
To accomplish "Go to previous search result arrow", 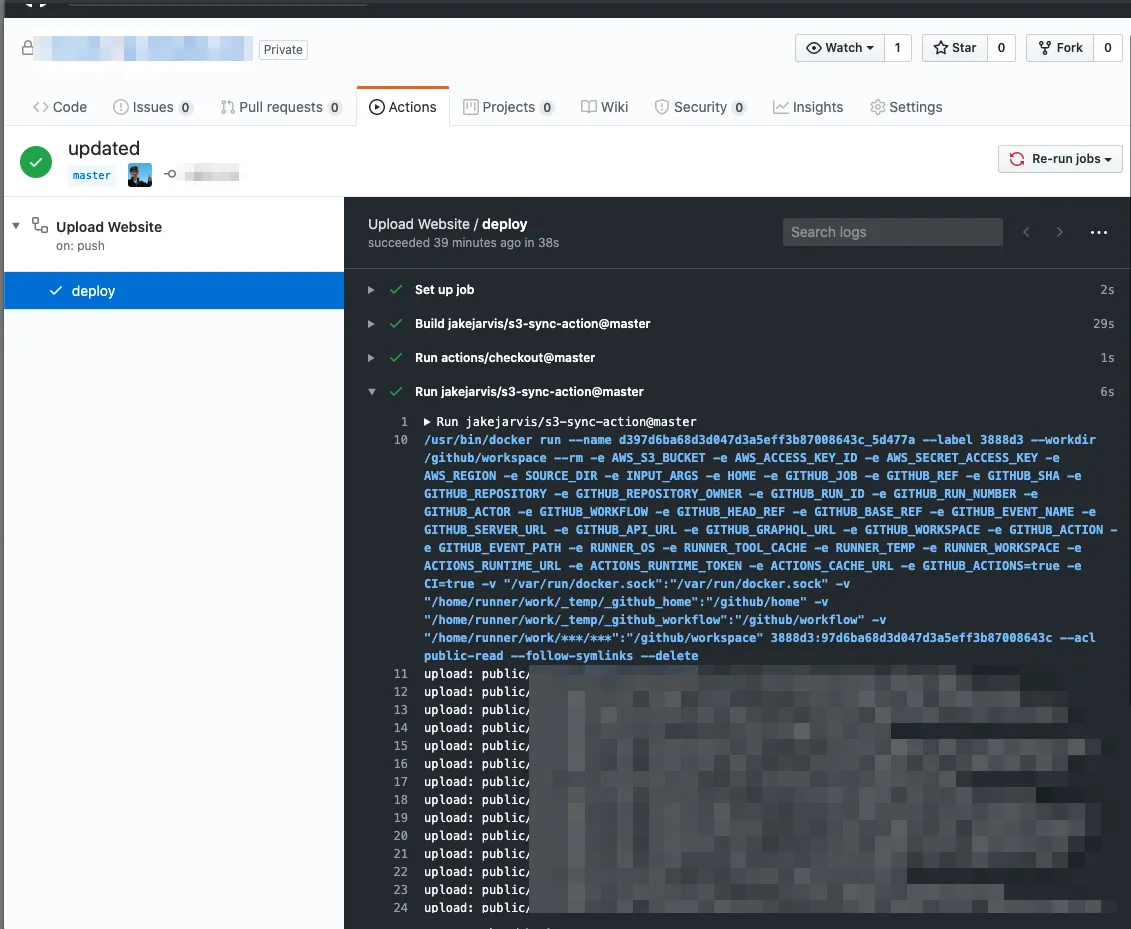I will coord(1026,232).
